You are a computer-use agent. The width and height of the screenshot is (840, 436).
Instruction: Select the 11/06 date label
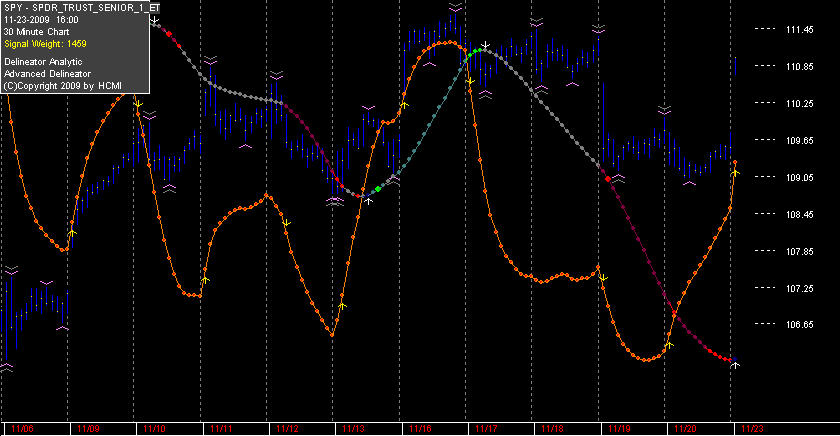pos(21,429)
